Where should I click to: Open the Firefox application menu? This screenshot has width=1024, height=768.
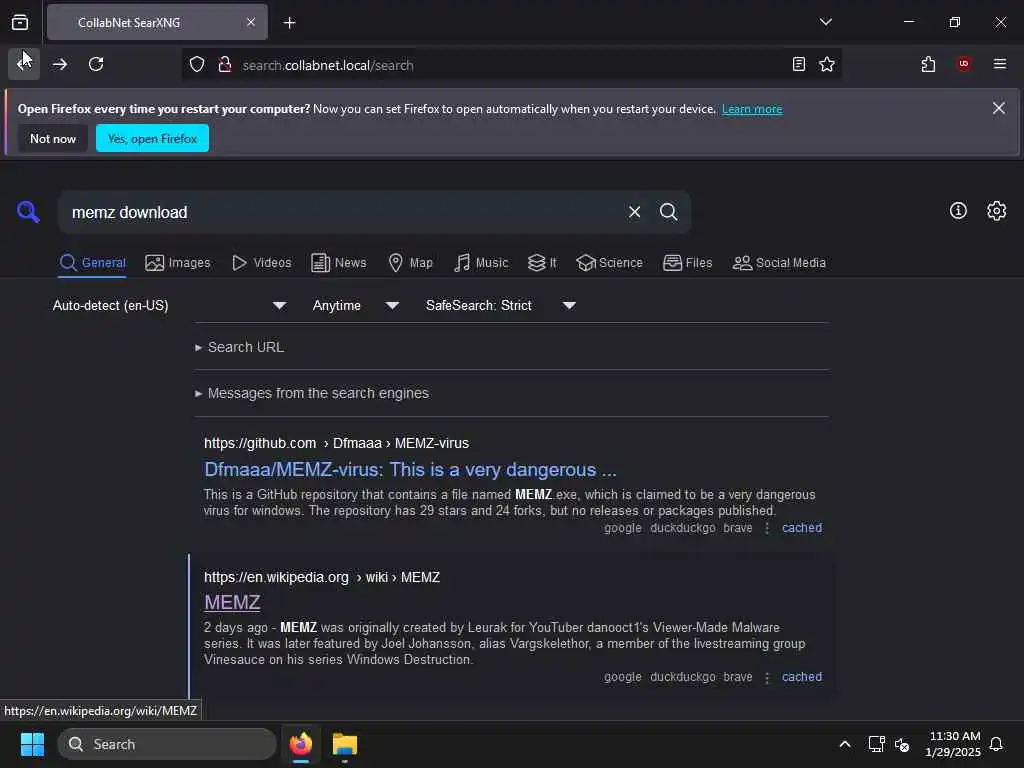[x=999, y=64]
